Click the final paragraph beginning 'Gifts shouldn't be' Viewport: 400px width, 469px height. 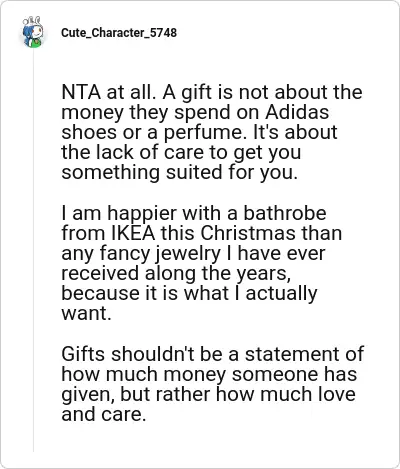click(212, 384)
